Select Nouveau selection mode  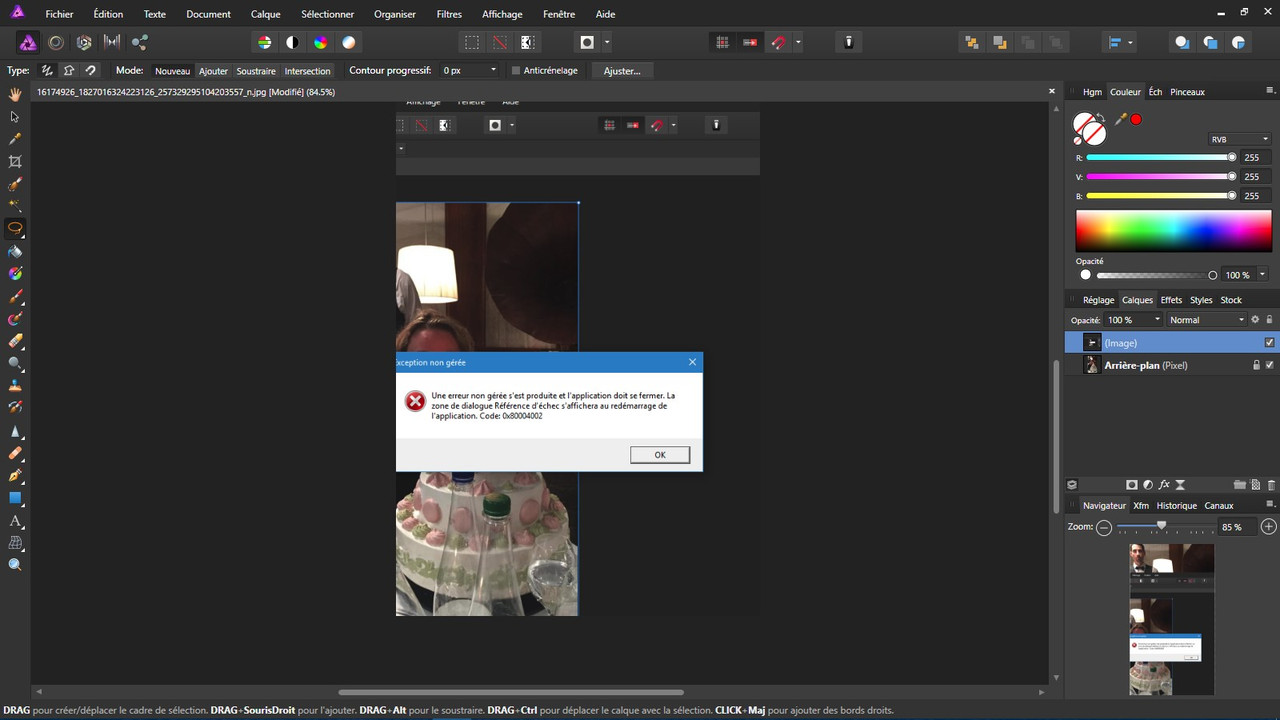172,71
